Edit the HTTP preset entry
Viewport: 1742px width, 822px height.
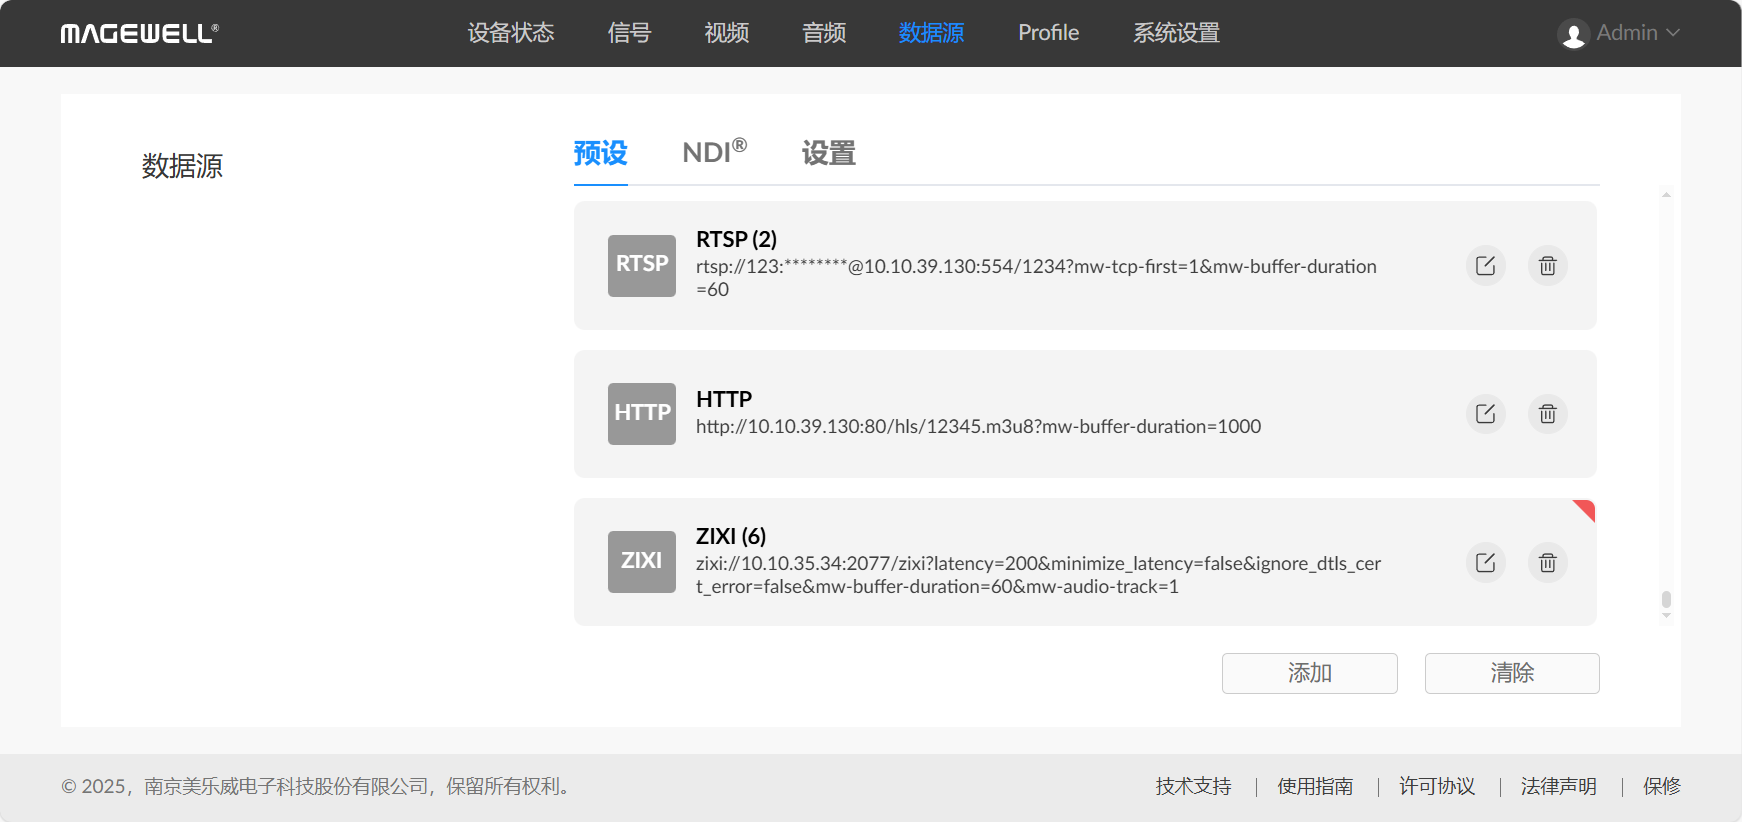click(x=1485, y=414)
